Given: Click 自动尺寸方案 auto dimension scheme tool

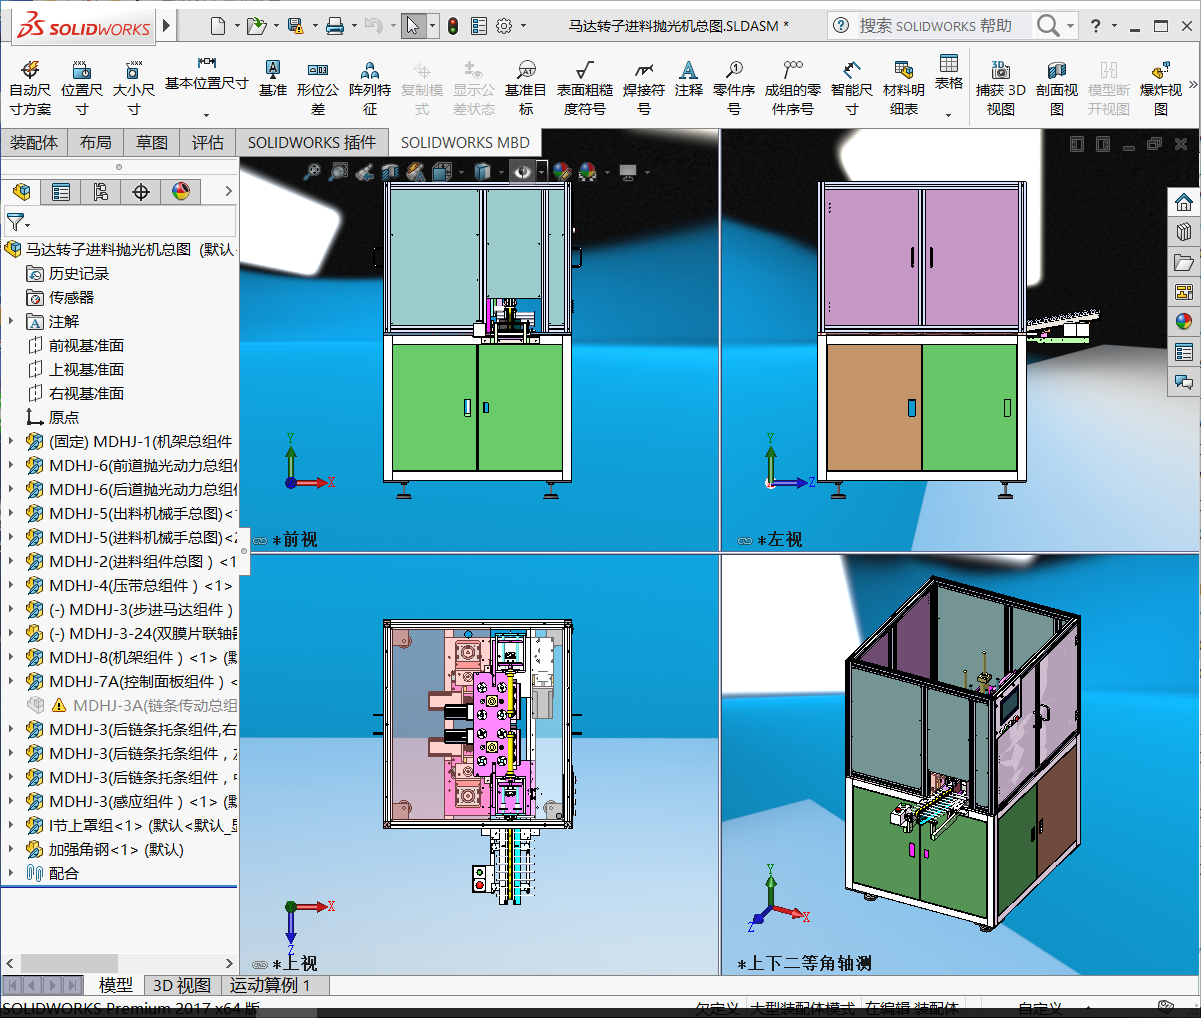Looking at the screenshot, I should click(x=31, y=87).
